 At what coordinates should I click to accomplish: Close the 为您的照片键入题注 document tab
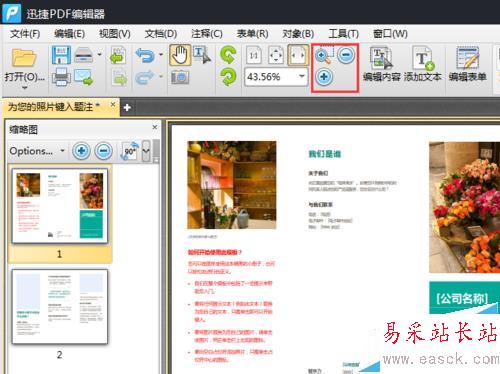(x=113, y=104)
